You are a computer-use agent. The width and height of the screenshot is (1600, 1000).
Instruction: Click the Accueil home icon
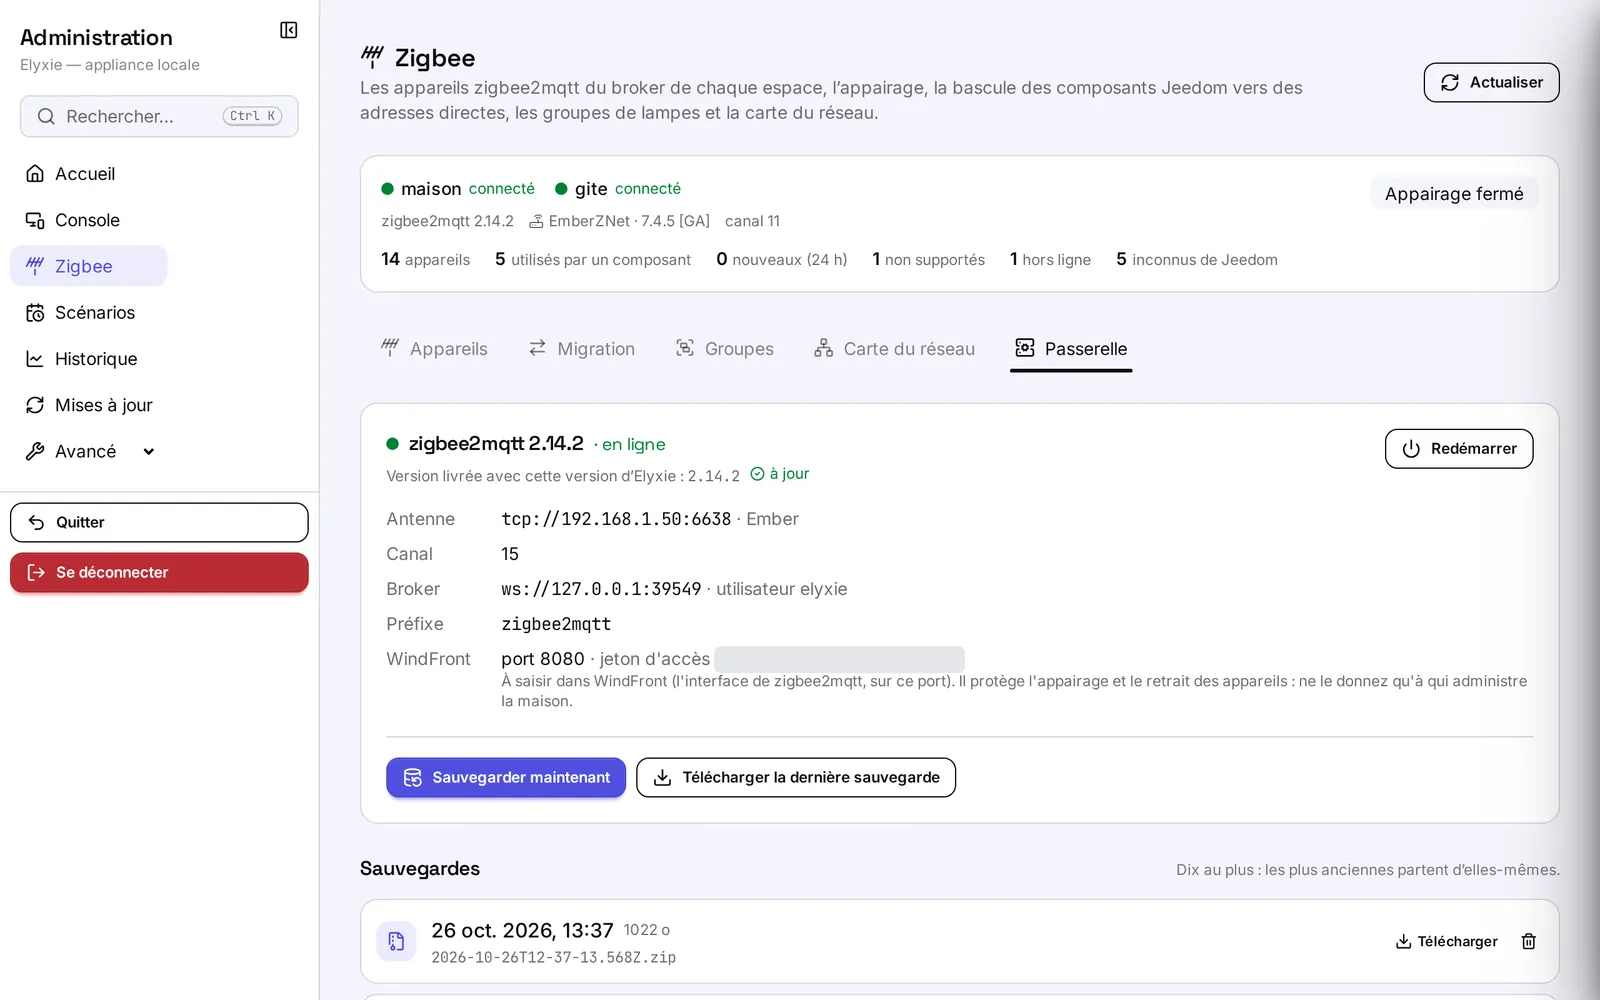pyautogui.click(x=35, y=174)
